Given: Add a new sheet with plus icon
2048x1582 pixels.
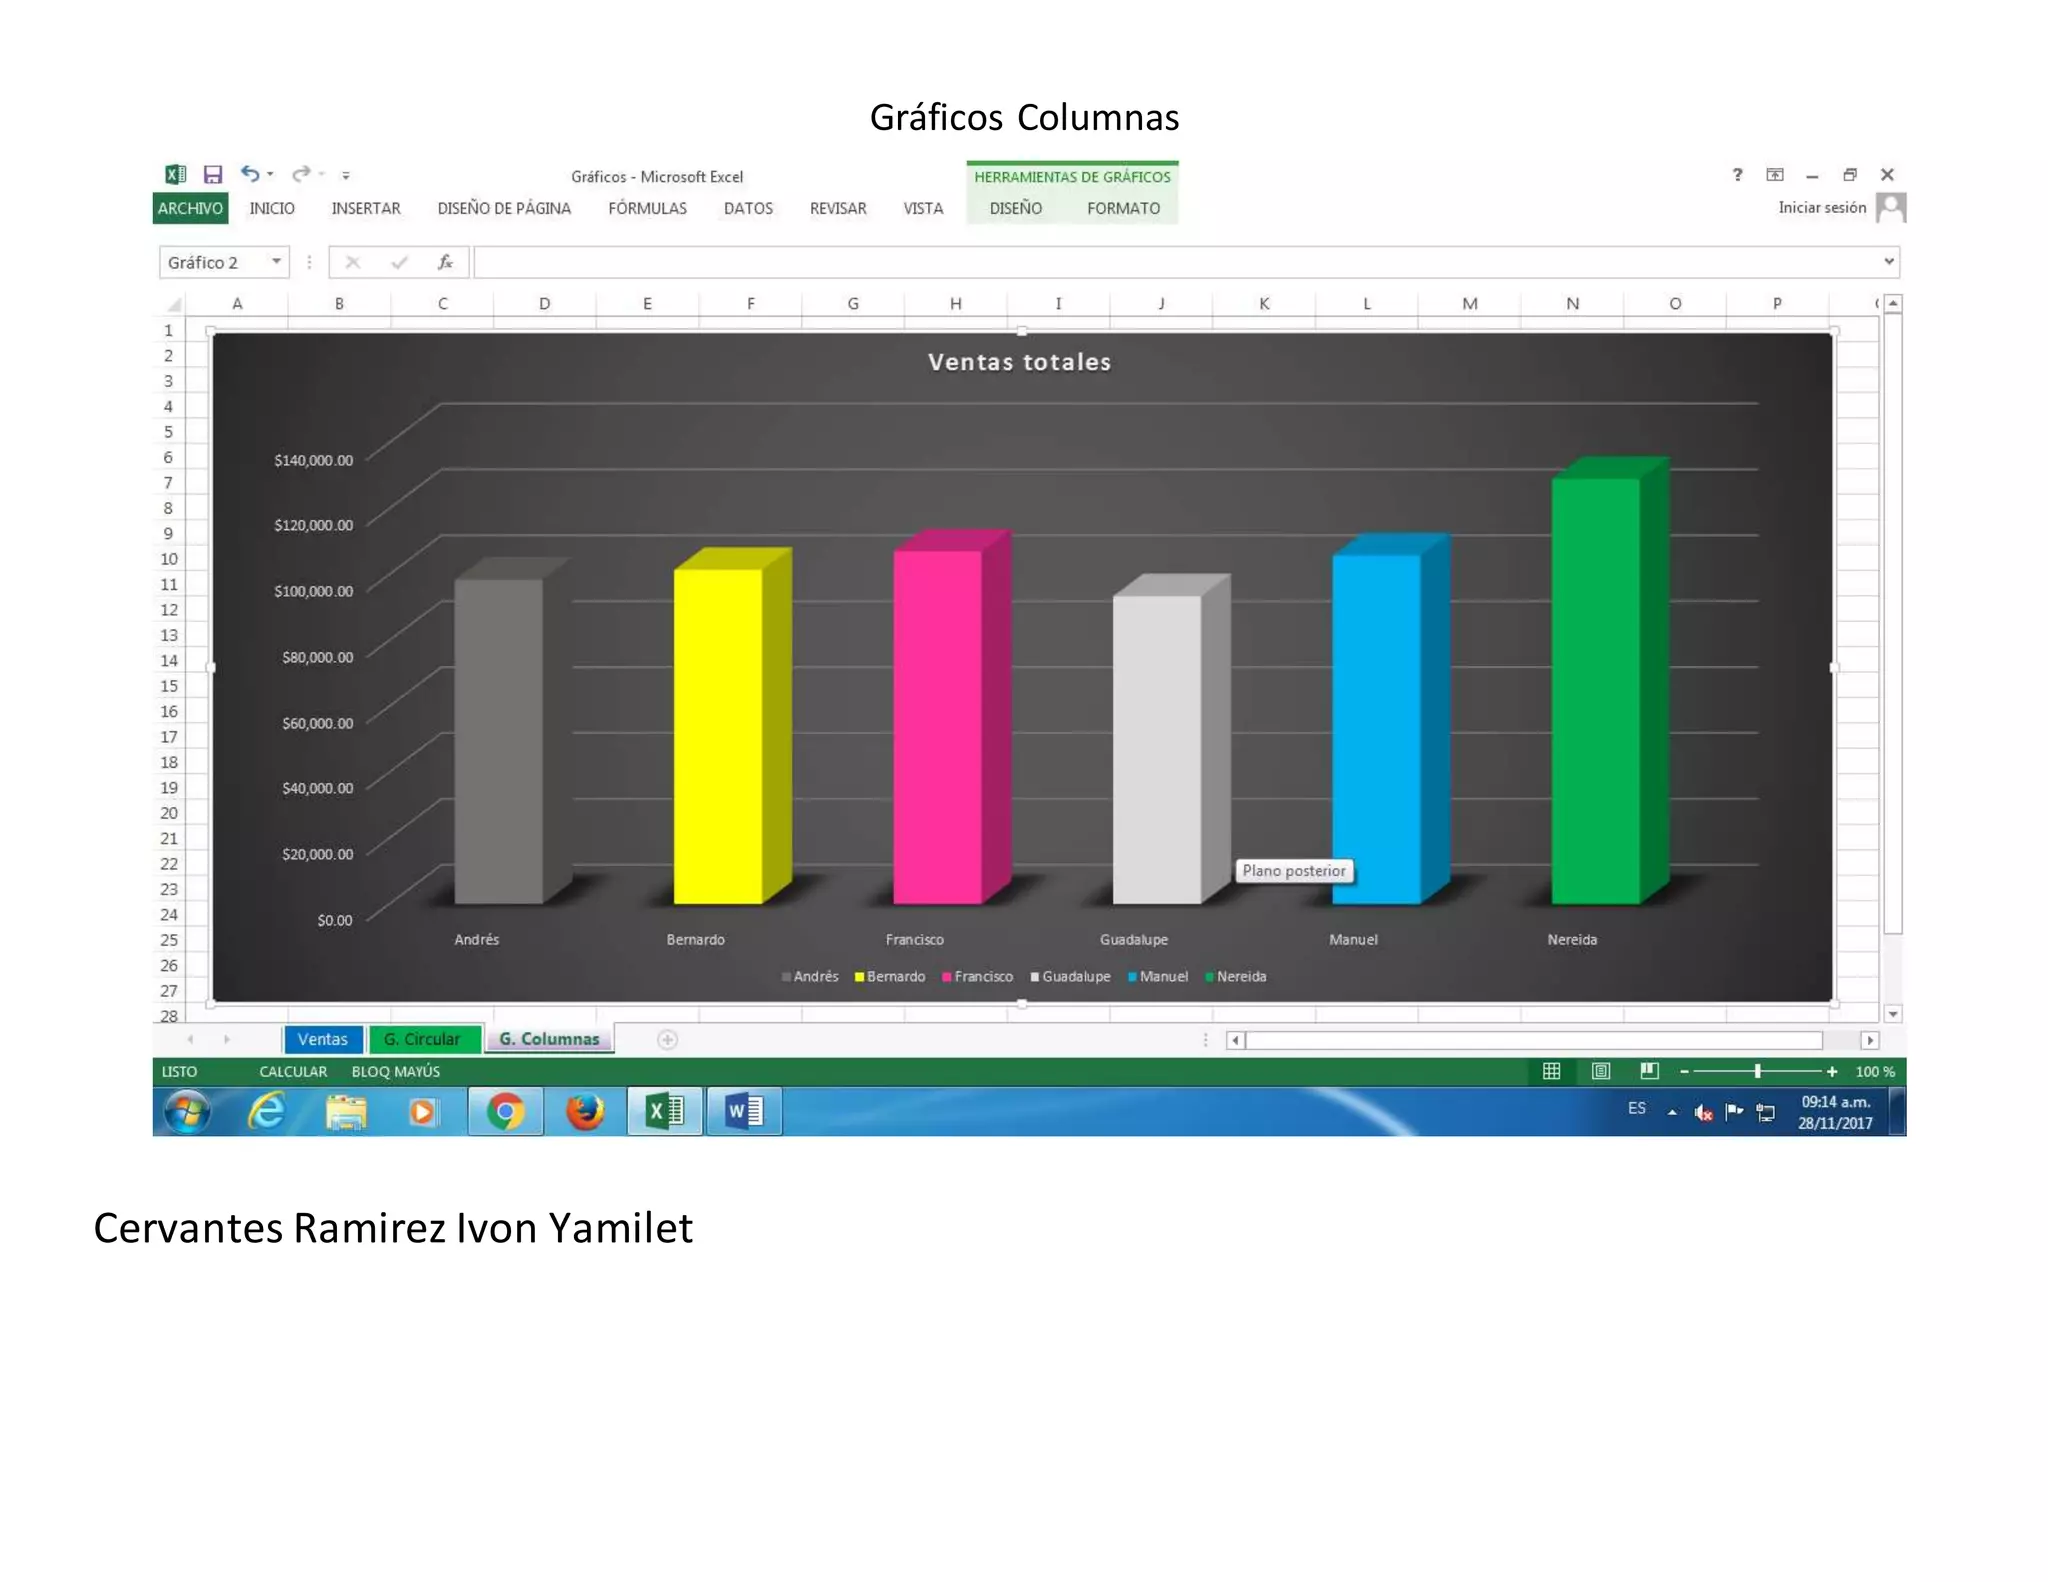Looking at the screenshot, I should pos(667,1040).
